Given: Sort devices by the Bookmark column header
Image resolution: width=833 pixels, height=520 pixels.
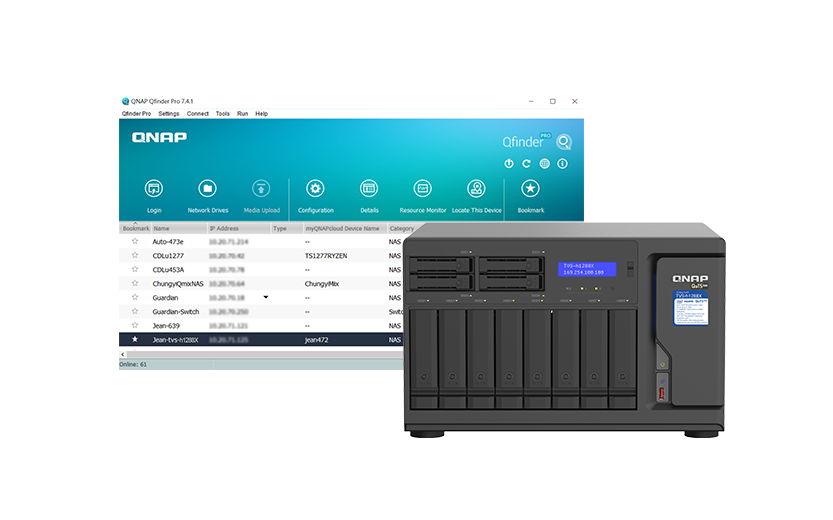Looking at the screenshot, I should coord(135,228).
